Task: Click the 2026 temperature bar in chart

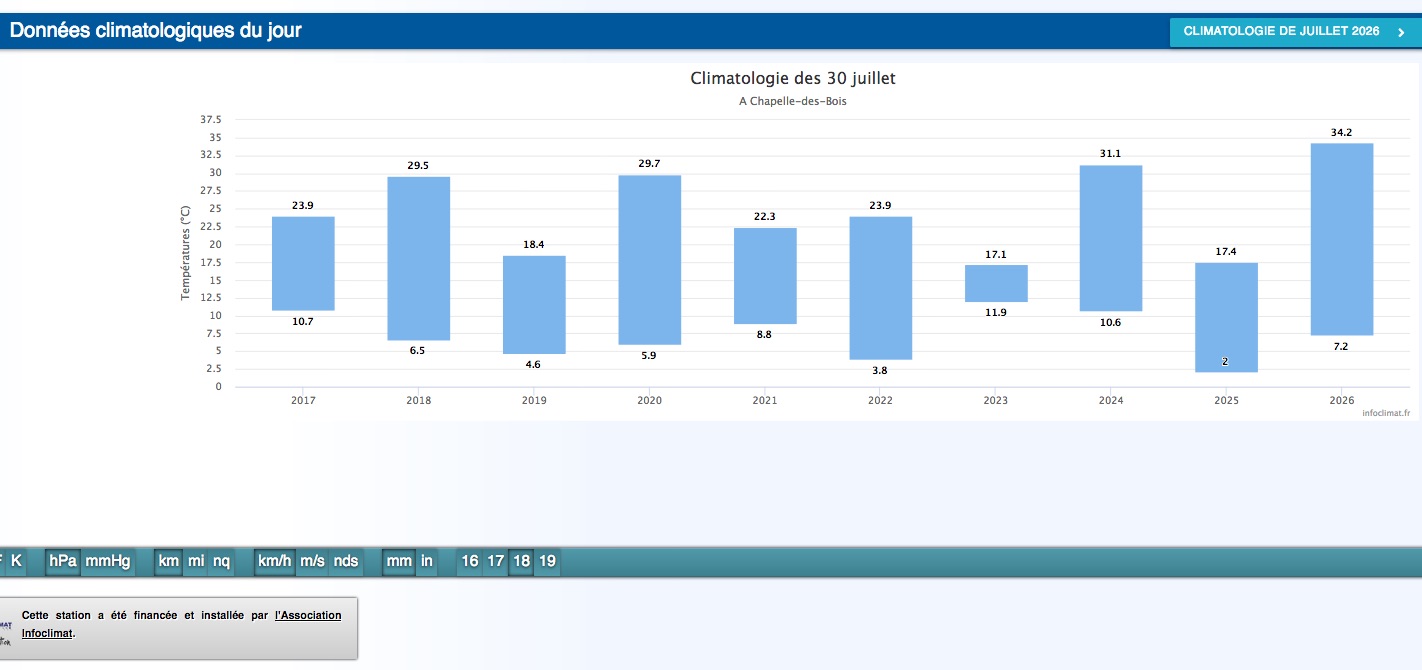Action: click(x=1341, y=239)
